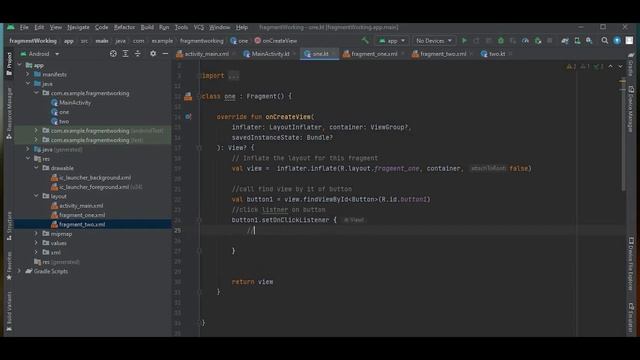
Task: Open Project panel settings gear
Action: (153, 53)
